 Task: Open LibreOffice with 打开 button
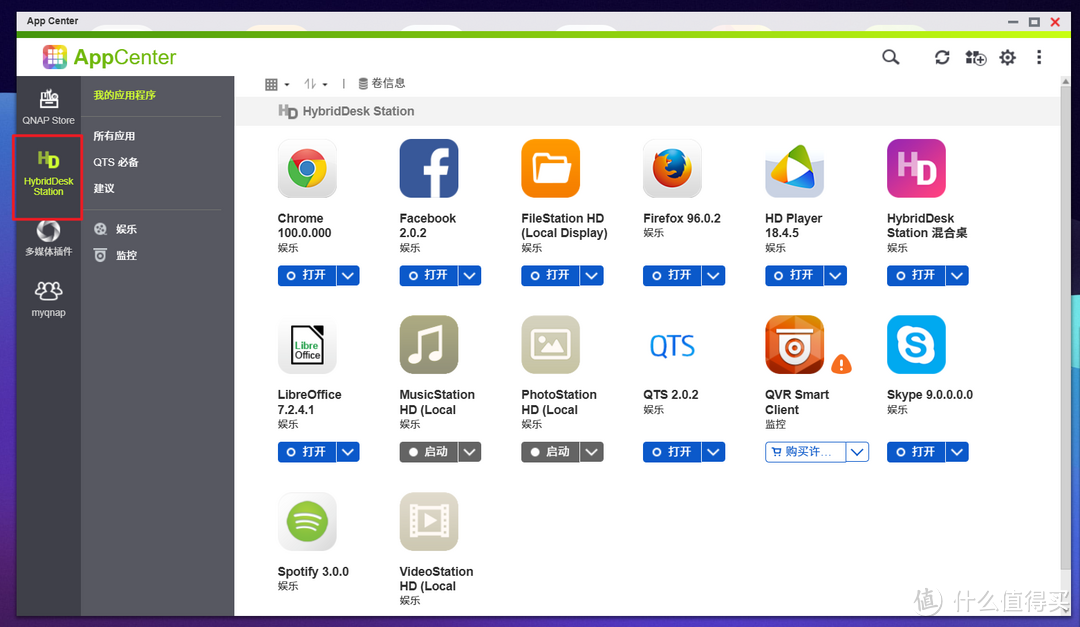(x=306, y=452)
